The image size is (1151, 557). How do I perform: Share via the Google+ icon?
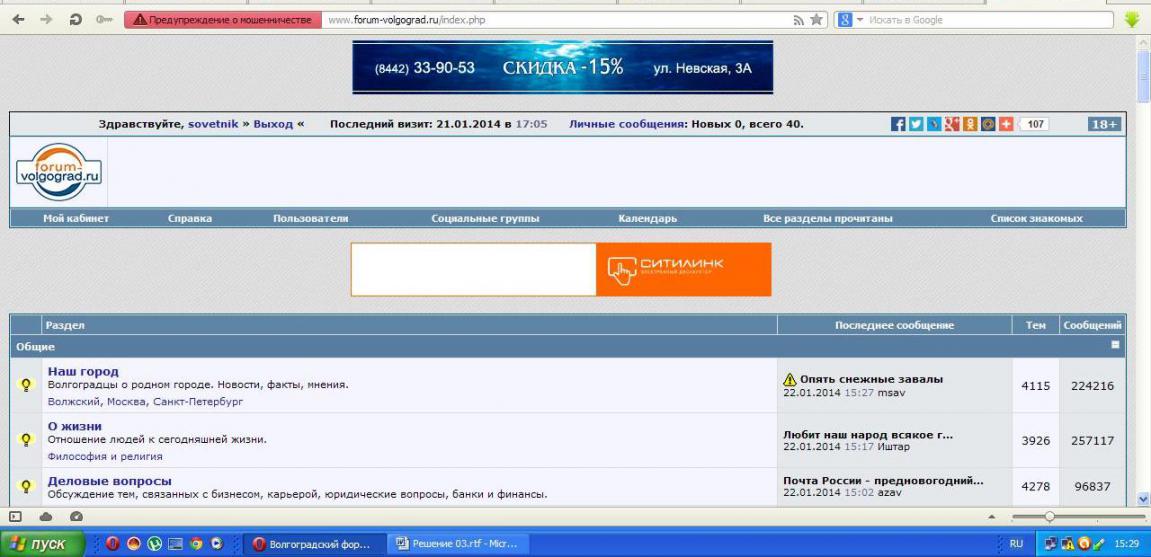[952, 124]
